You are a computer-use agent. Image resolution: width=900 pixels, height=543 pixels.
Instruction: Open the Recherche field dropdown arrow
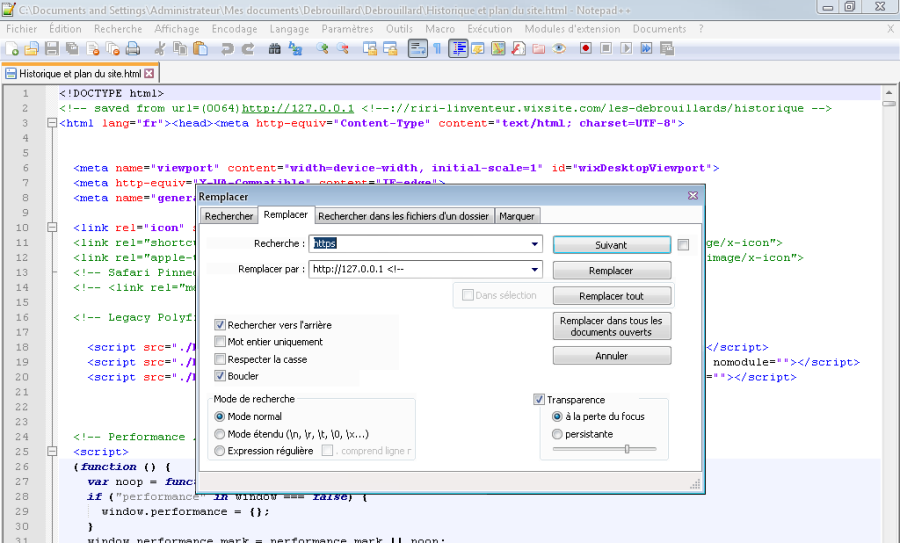[x=534, y=244]
